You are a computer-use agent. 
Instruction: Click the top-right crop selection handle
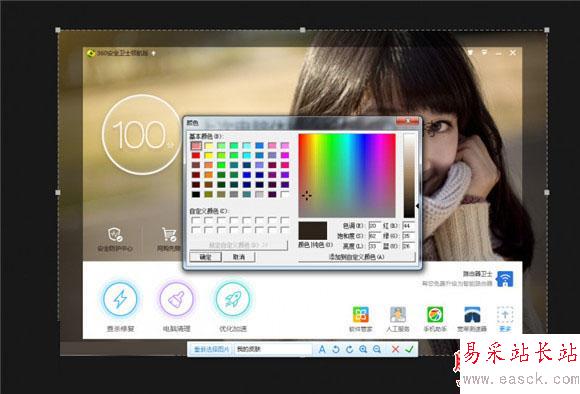click(x=547, y=30)
